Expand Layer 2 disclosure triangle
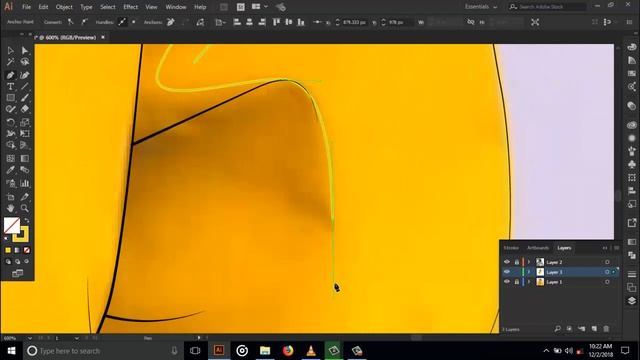This screenshot has height=360, width=640. coord(529,262)
